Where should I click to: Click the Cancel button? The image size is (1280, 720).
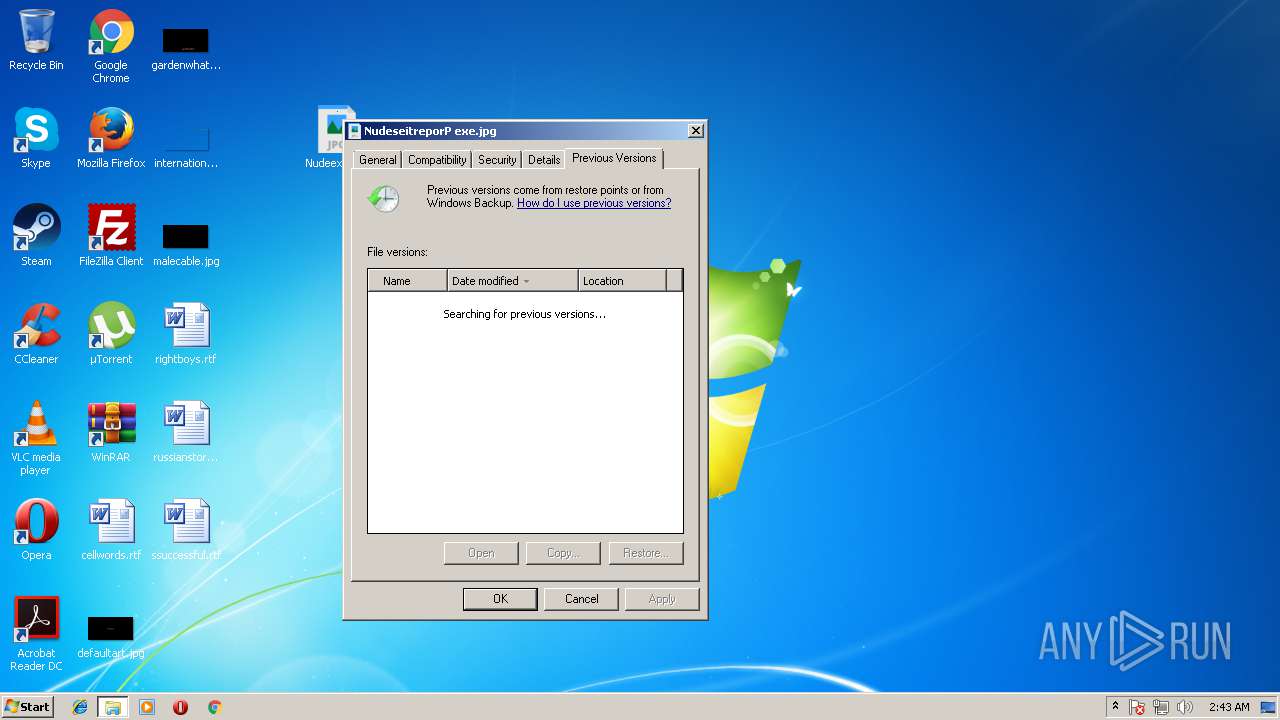pos(581,599)
